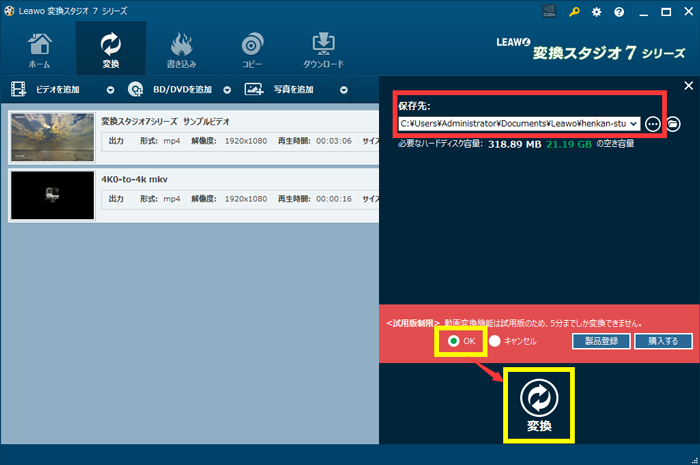Expand the ビデオを追加 dropdown arrow
This screenshot has height=465, width=700.
(110, 90)
